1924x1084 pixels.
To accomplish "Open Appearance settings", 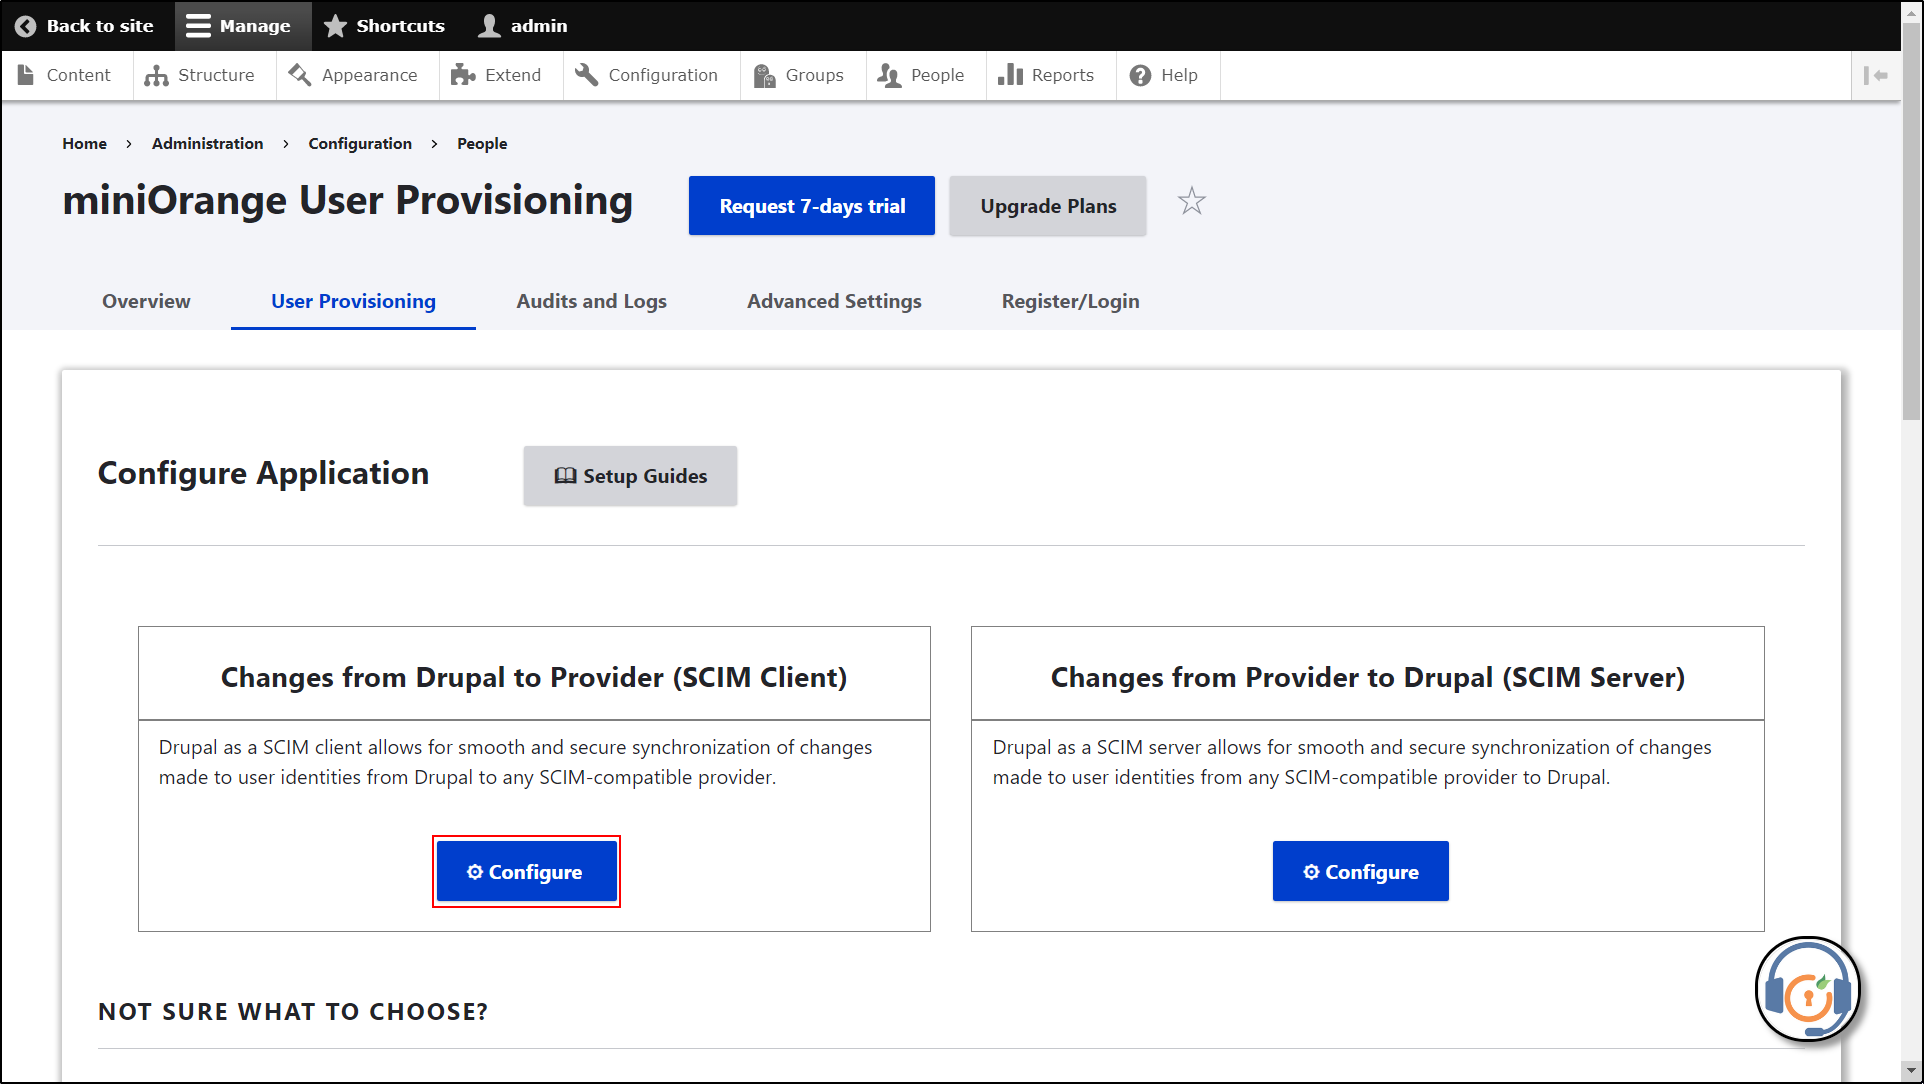I will tap(298, 75).
